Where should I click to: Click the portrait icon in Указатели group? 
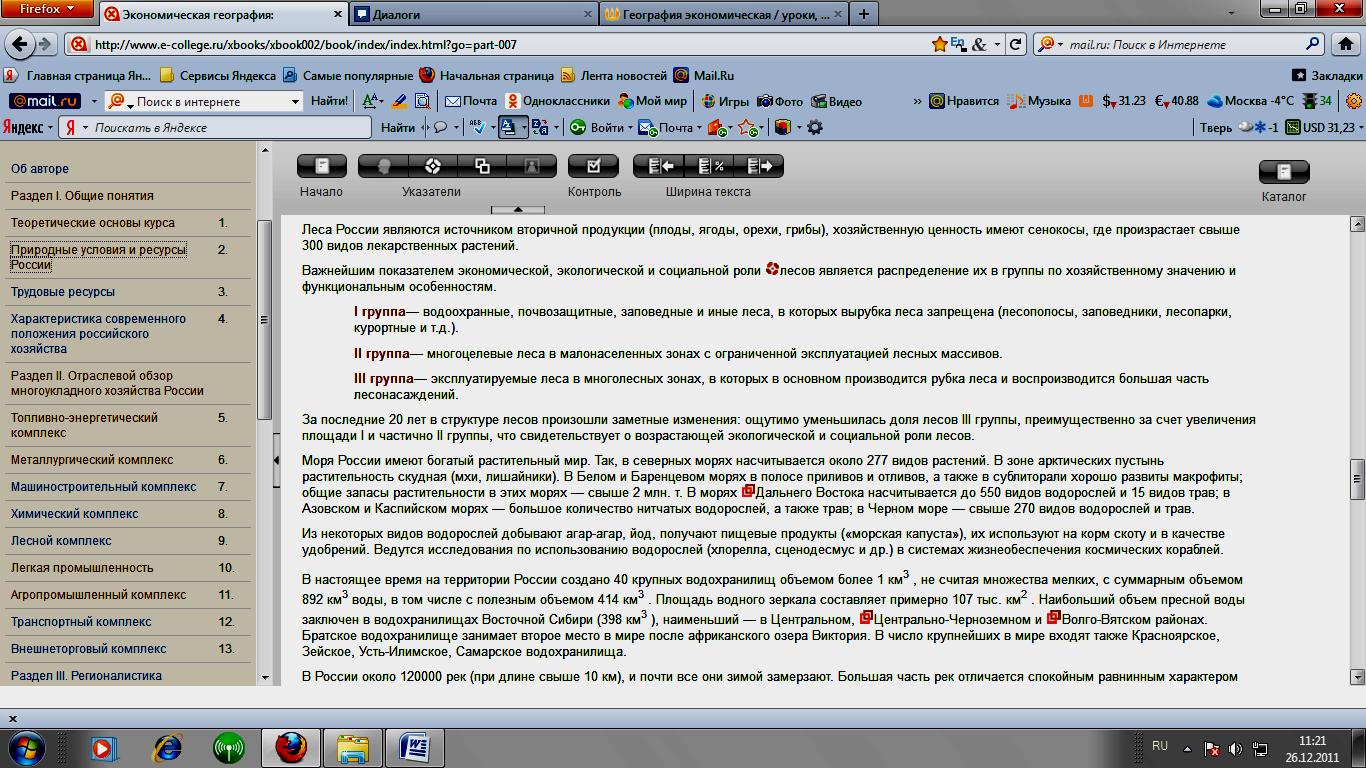coord(532,166)
